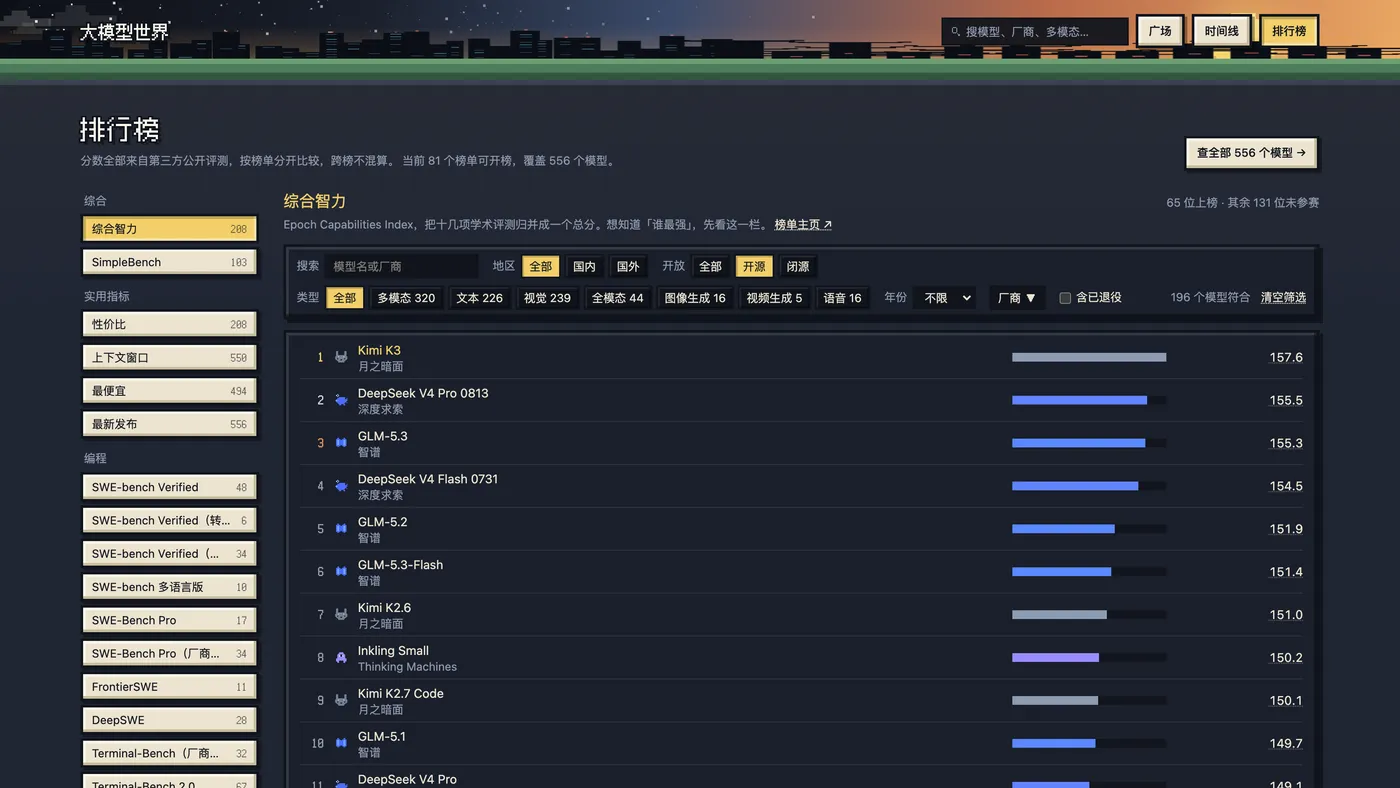Click the vendor icon beside GLM-5.1

[341, 744]
